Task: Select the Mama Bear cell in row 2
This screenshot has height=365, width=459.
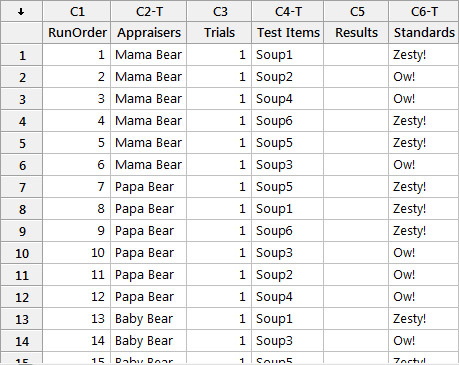Action: [149, 77]
